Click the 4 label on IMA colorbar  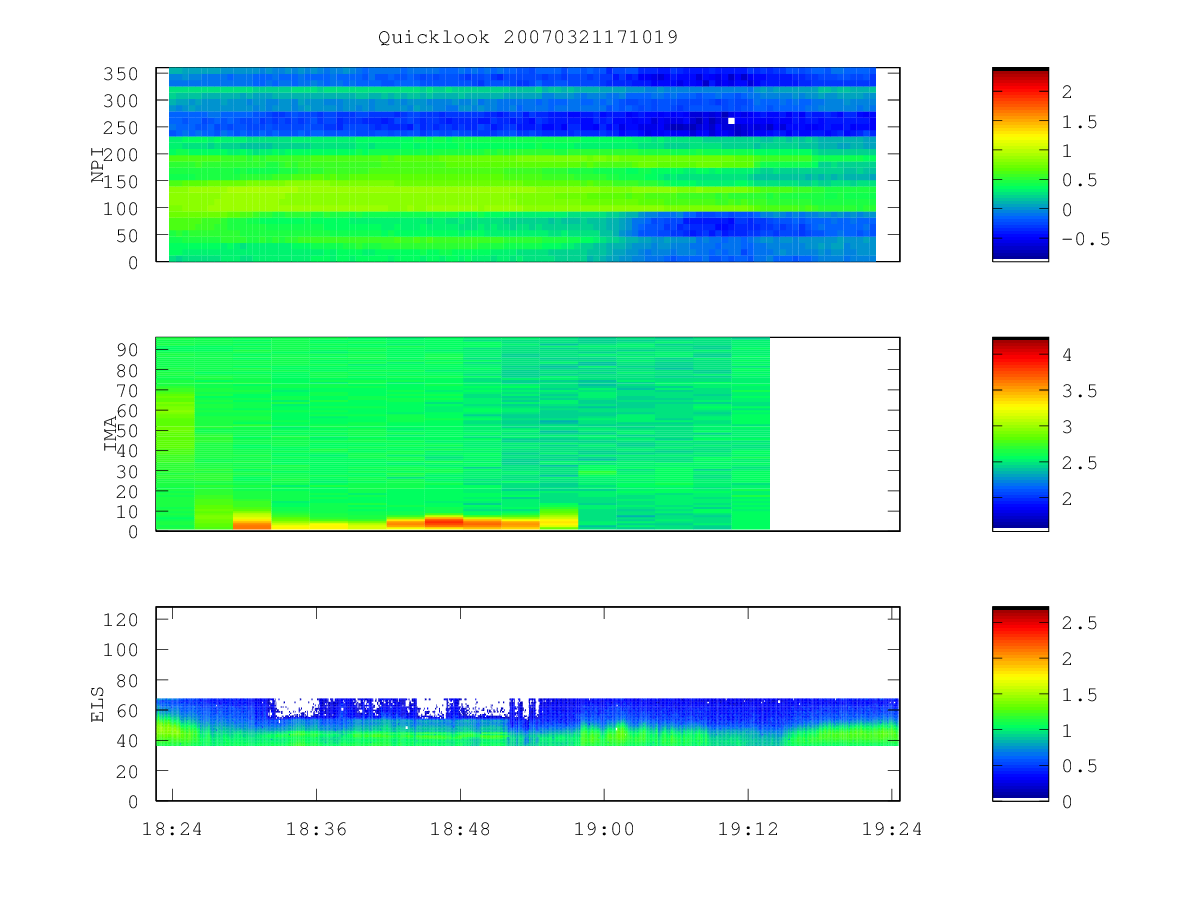(1067, 354)
